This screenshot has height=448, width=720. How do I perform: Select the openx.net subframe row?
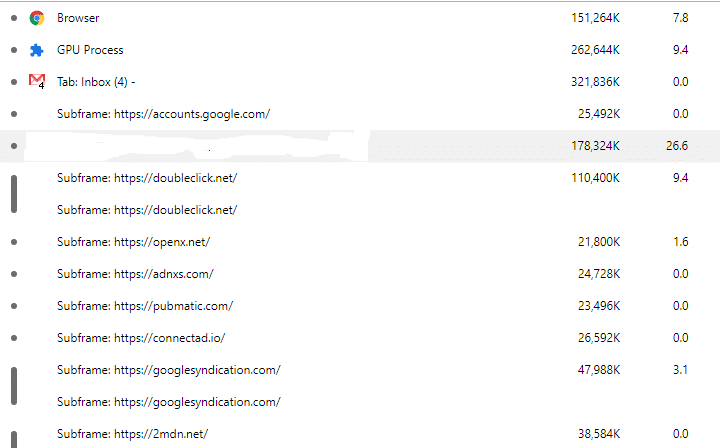133,242
